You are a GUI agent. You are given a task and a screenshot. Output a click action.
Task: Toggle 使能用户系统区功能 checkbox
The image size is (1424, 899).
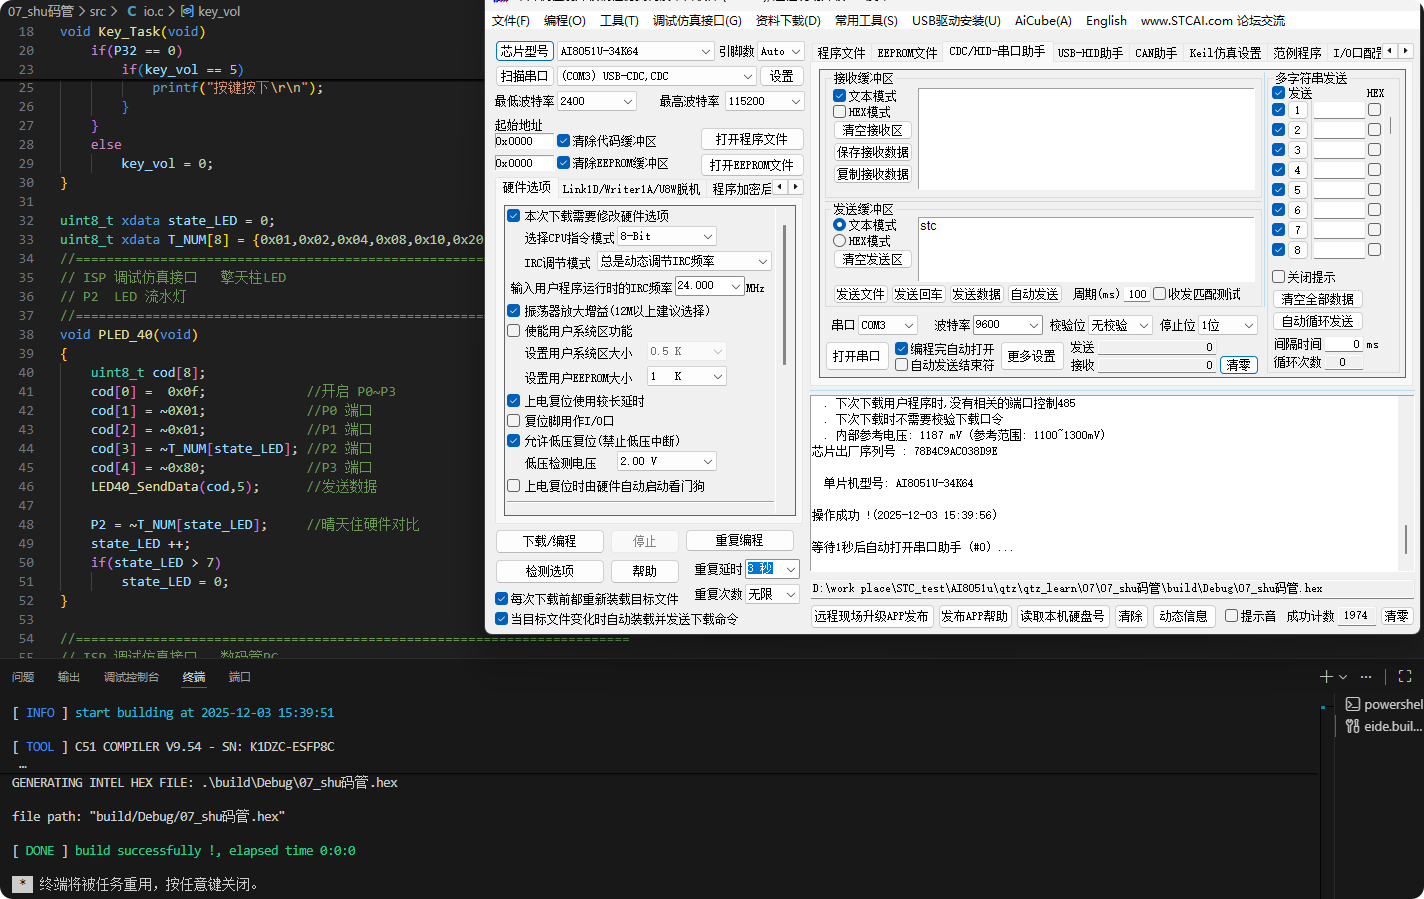coord(514,331)
